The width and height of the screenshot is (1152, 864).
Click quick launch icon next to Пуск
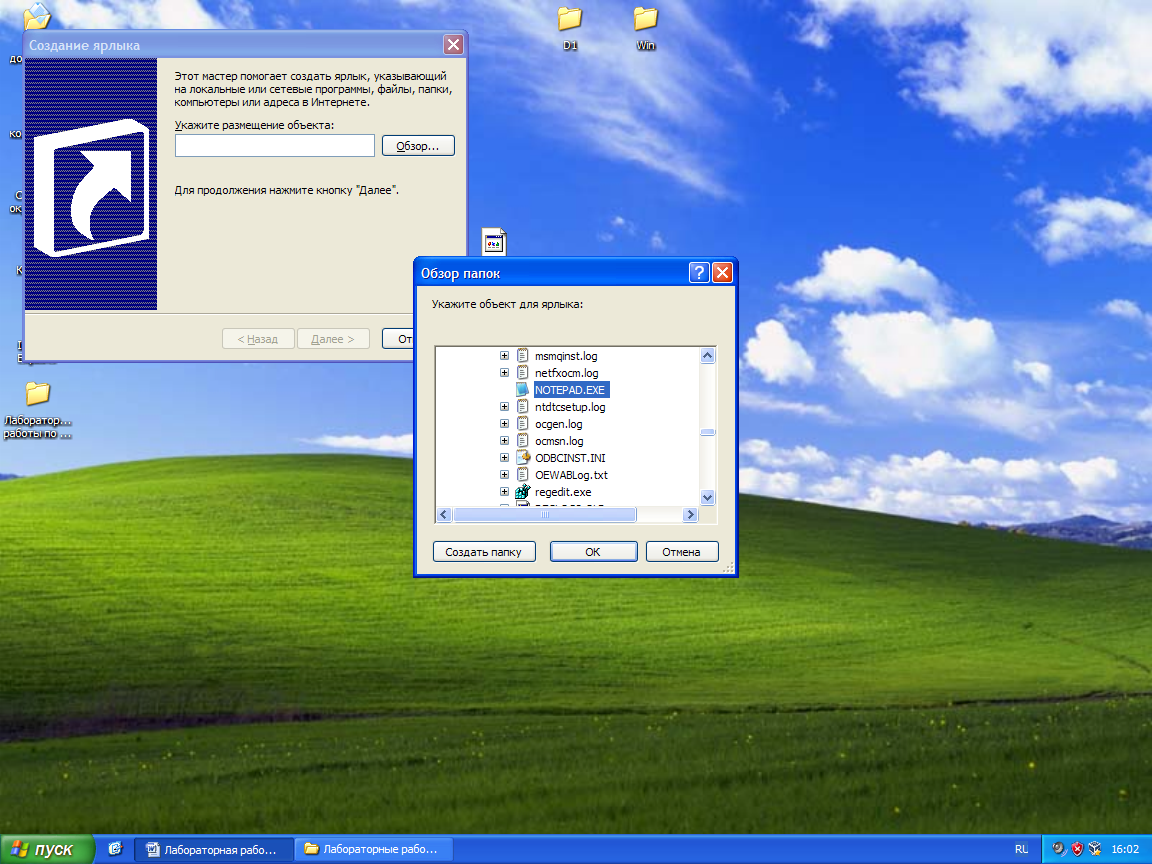[115, 849]
